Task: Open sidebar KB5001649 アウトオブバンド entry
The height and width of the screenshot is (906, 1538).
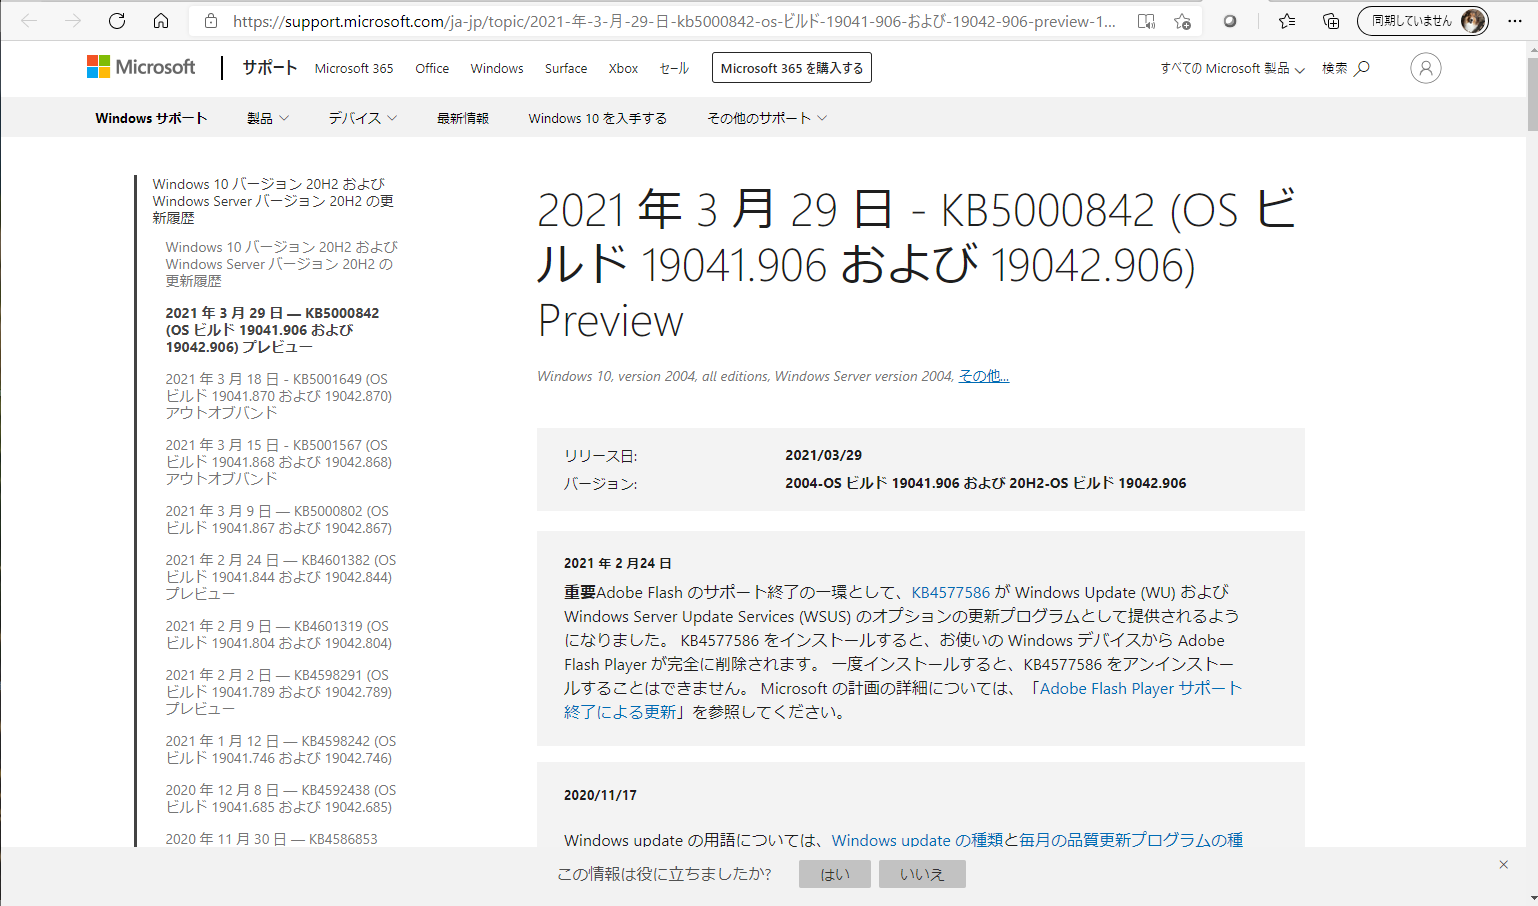Action: point(278,396)
